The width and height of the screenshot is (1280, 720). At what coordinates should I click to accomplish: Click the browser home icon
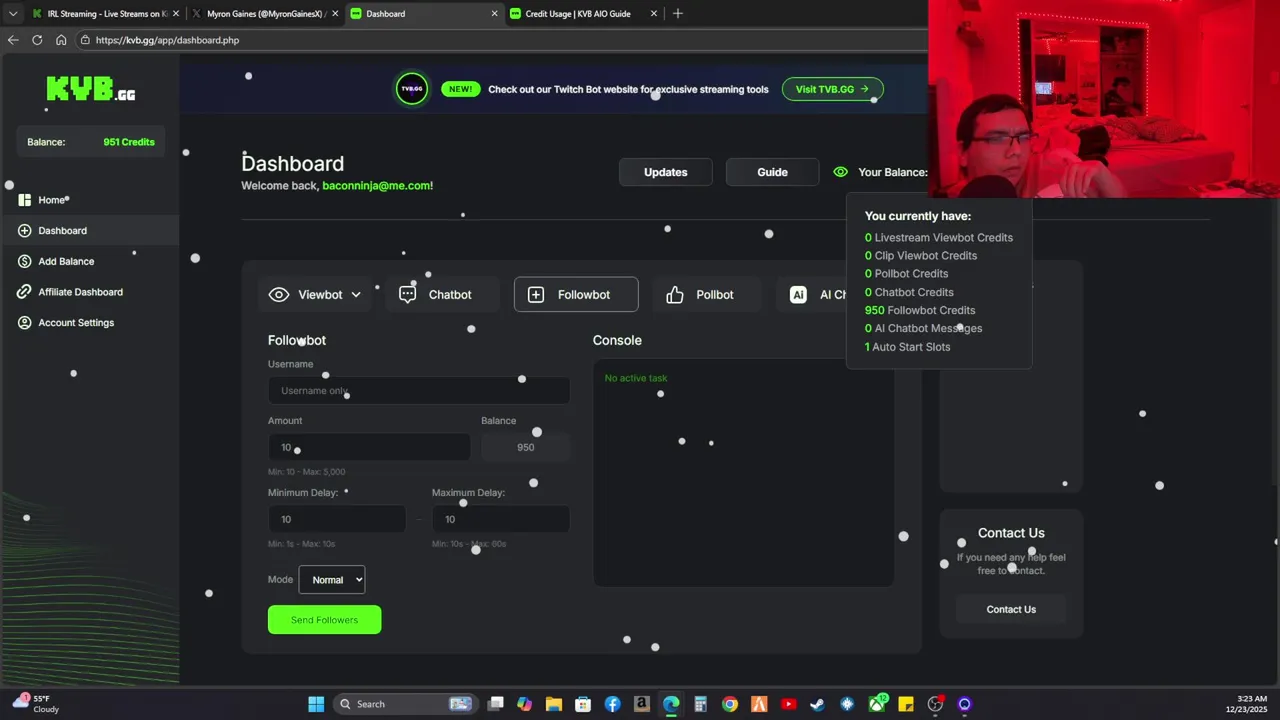61,40
